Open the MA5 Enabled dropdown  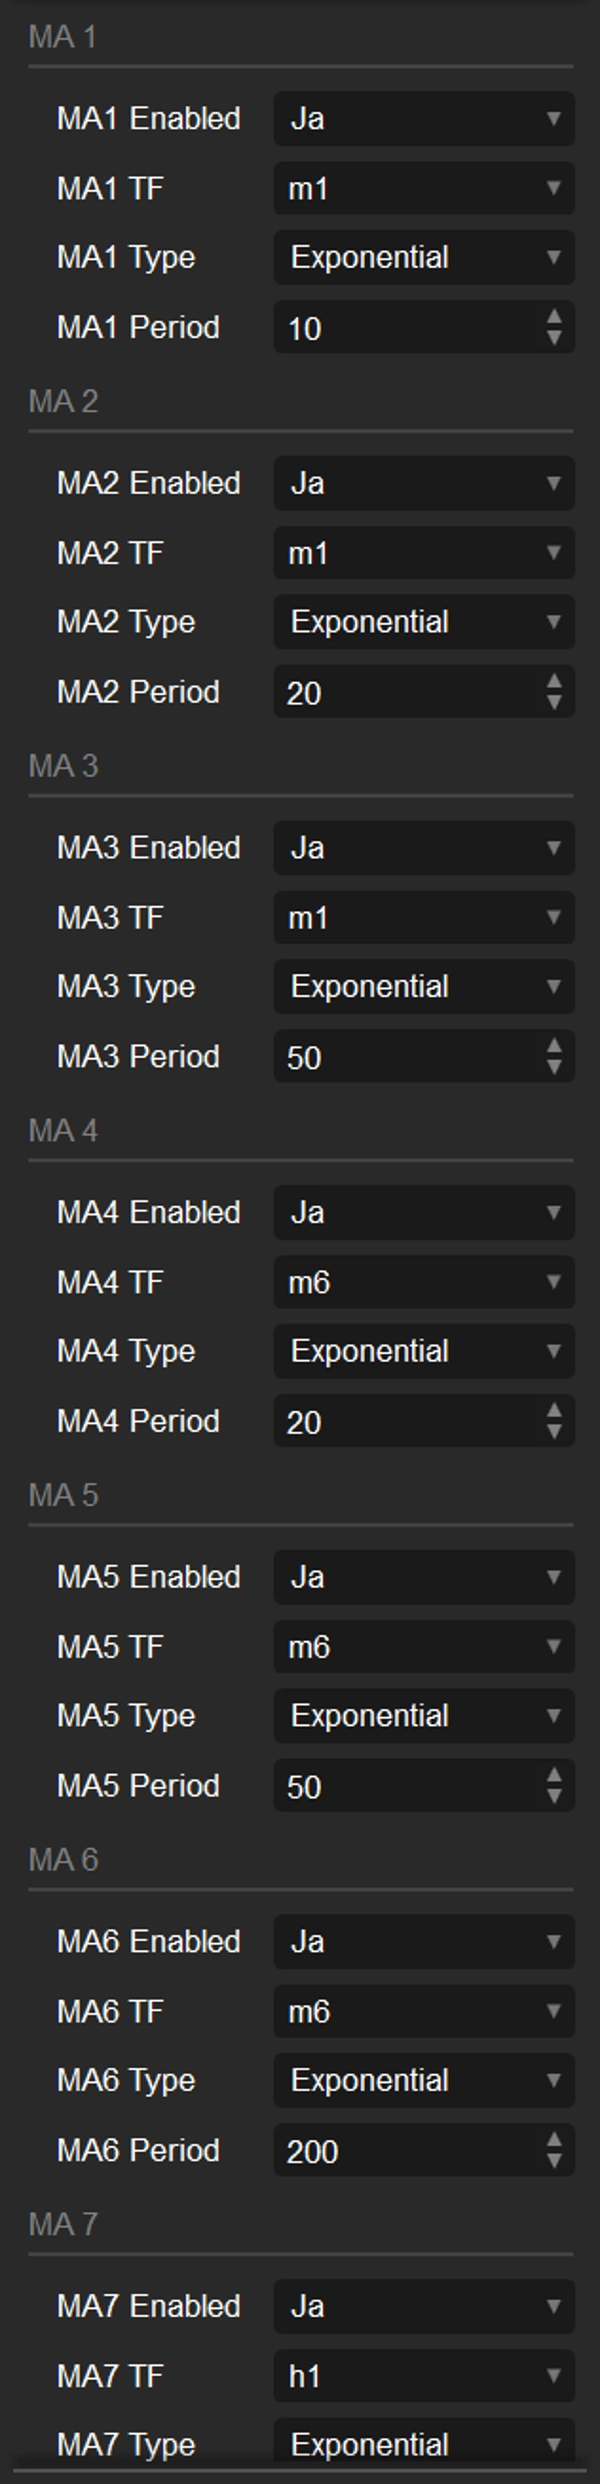[422, 1578]
